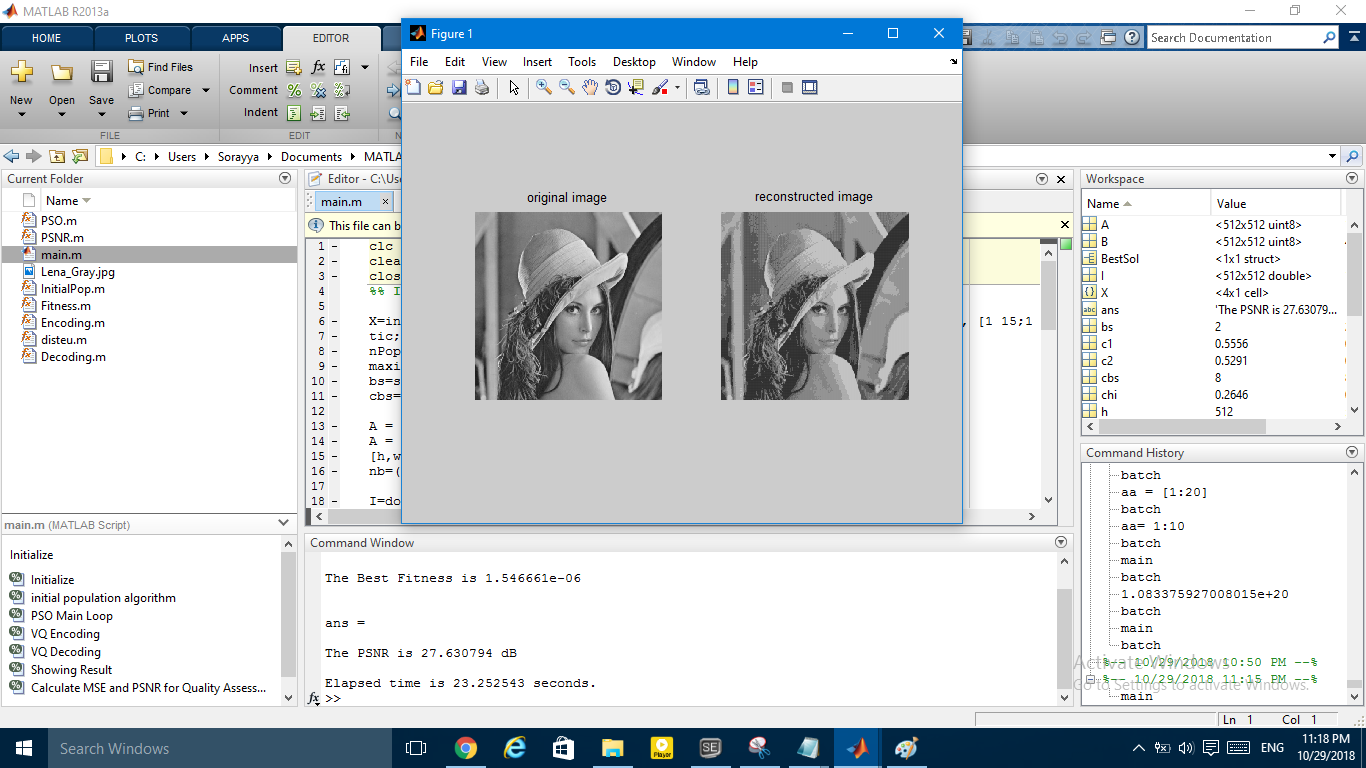Screen dimensions: 1366x768
Task: Open the Command Window actions menu
Action: pyautogui.click(x=1061, y=542)
